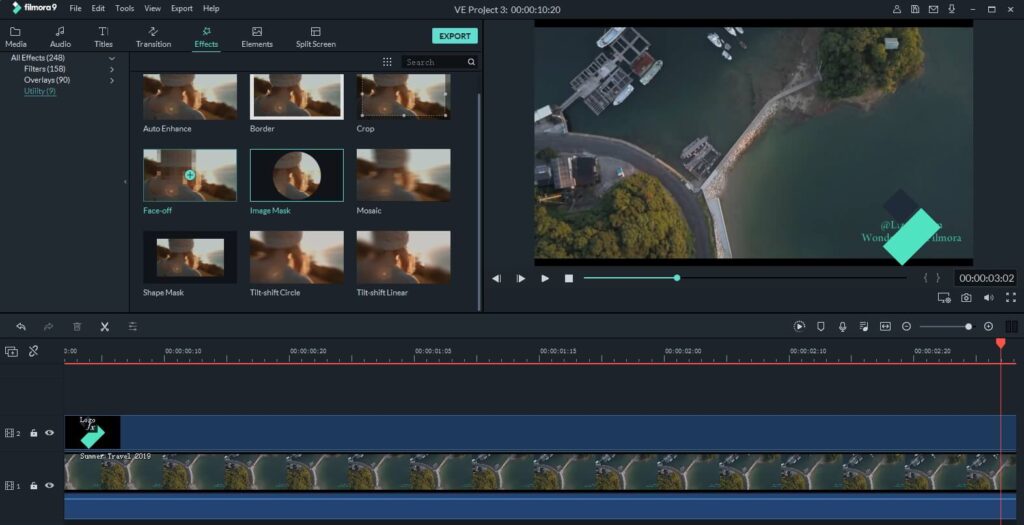Click the green EXPORT button

[454, 36]
